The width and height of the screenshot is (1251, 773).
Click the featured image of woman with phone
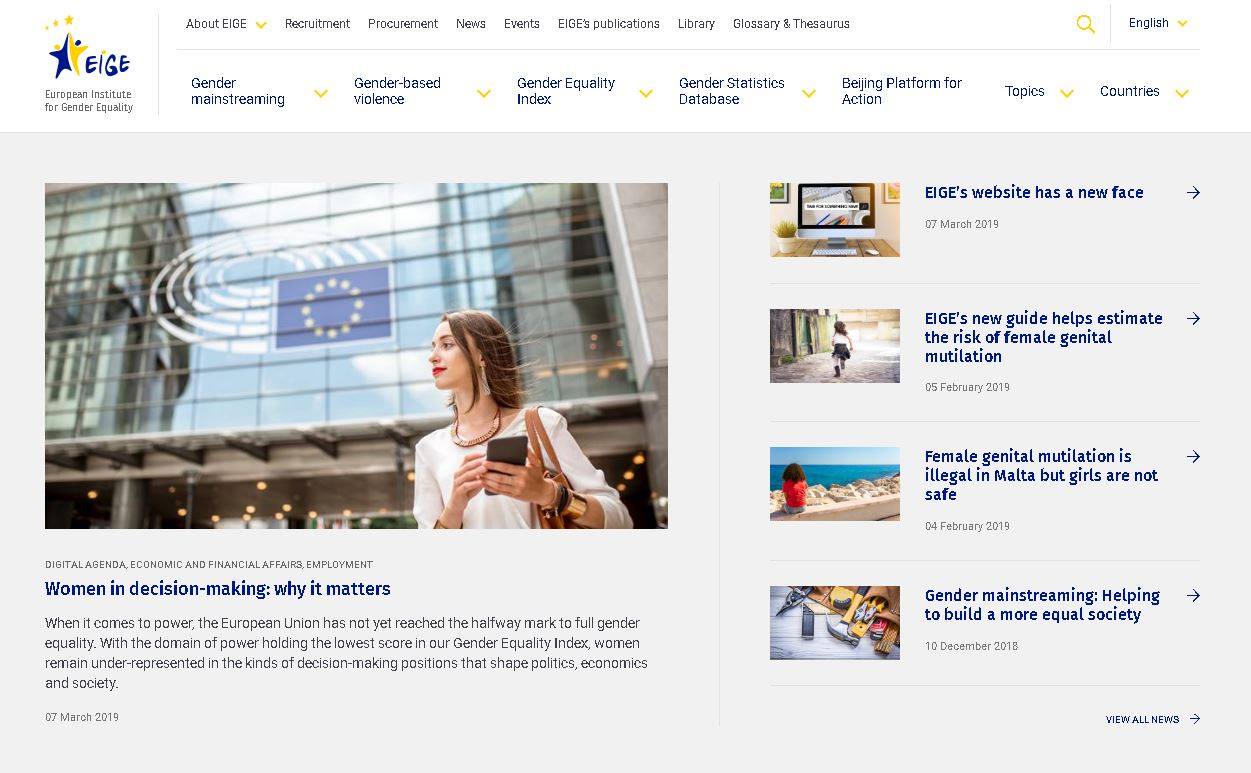click(x=356, y=356)
